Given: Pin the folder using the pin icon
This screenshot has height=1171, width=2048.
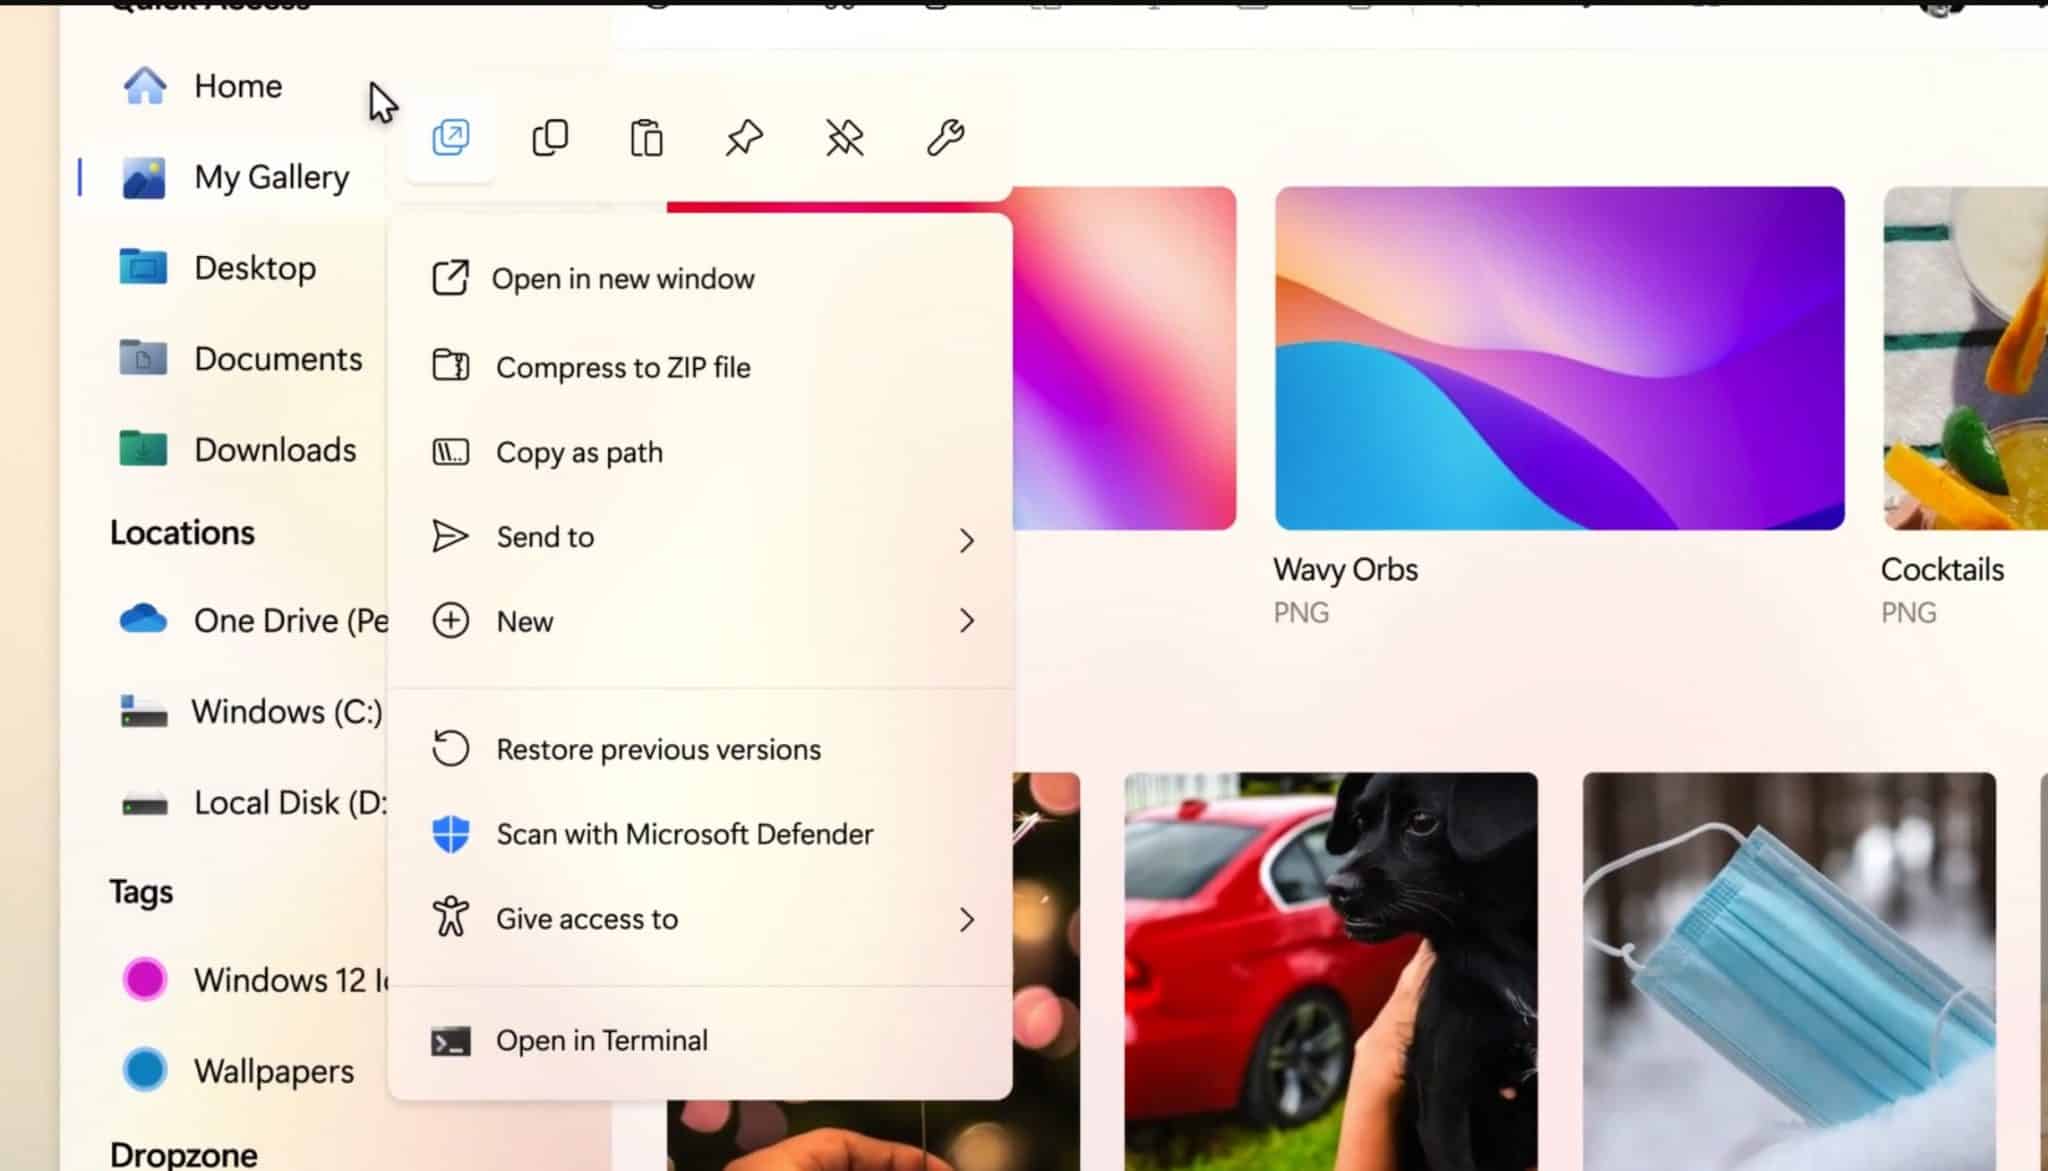Looking at the screenshot, I should tap(743, 138).
